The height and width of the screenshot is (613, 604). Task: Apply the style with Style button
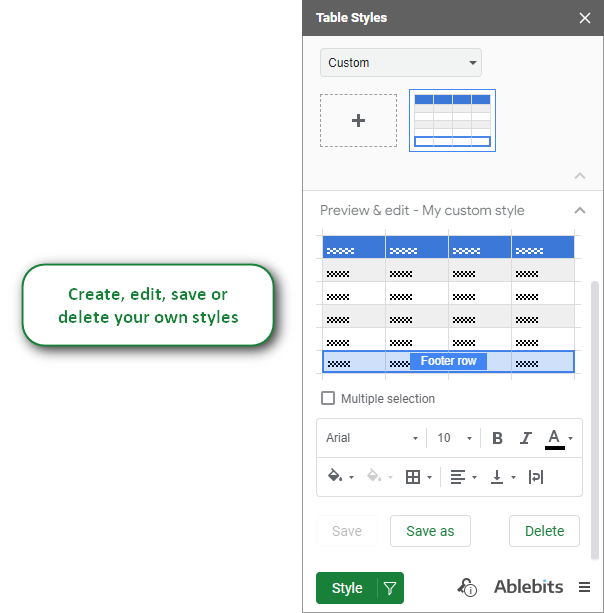click(x=347, y=588)
